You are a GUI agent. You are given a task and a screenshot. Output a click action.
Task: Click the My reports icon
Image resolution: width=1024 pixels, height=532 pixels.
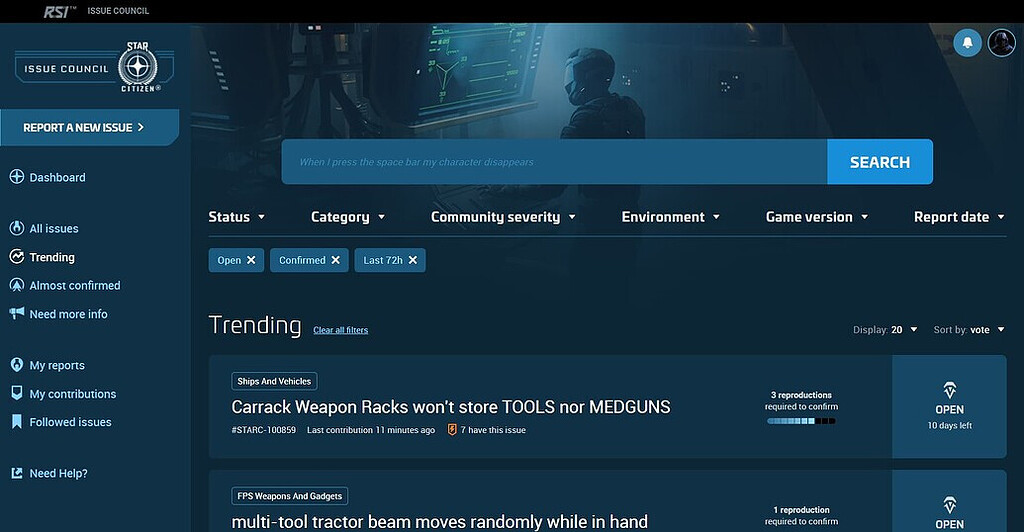pyautogui.click(x=17, y=365)
